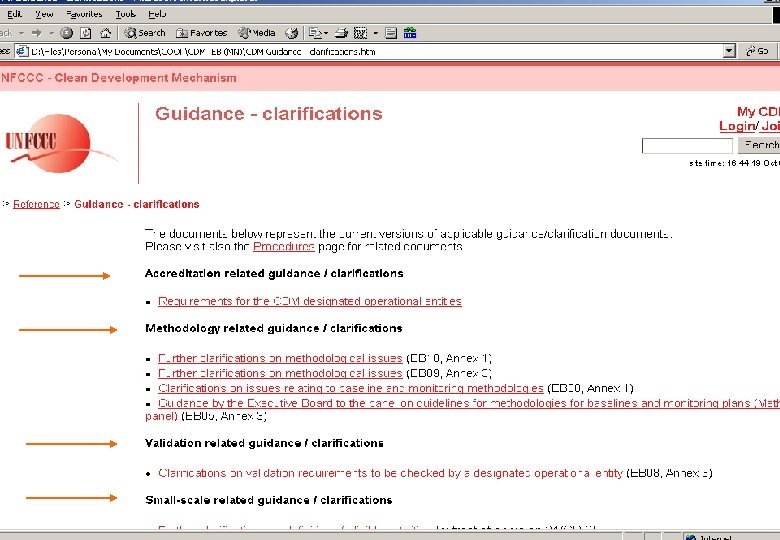Open the Edit menu
The height and width of the screenshot is (540, 780).
point(14,14)
